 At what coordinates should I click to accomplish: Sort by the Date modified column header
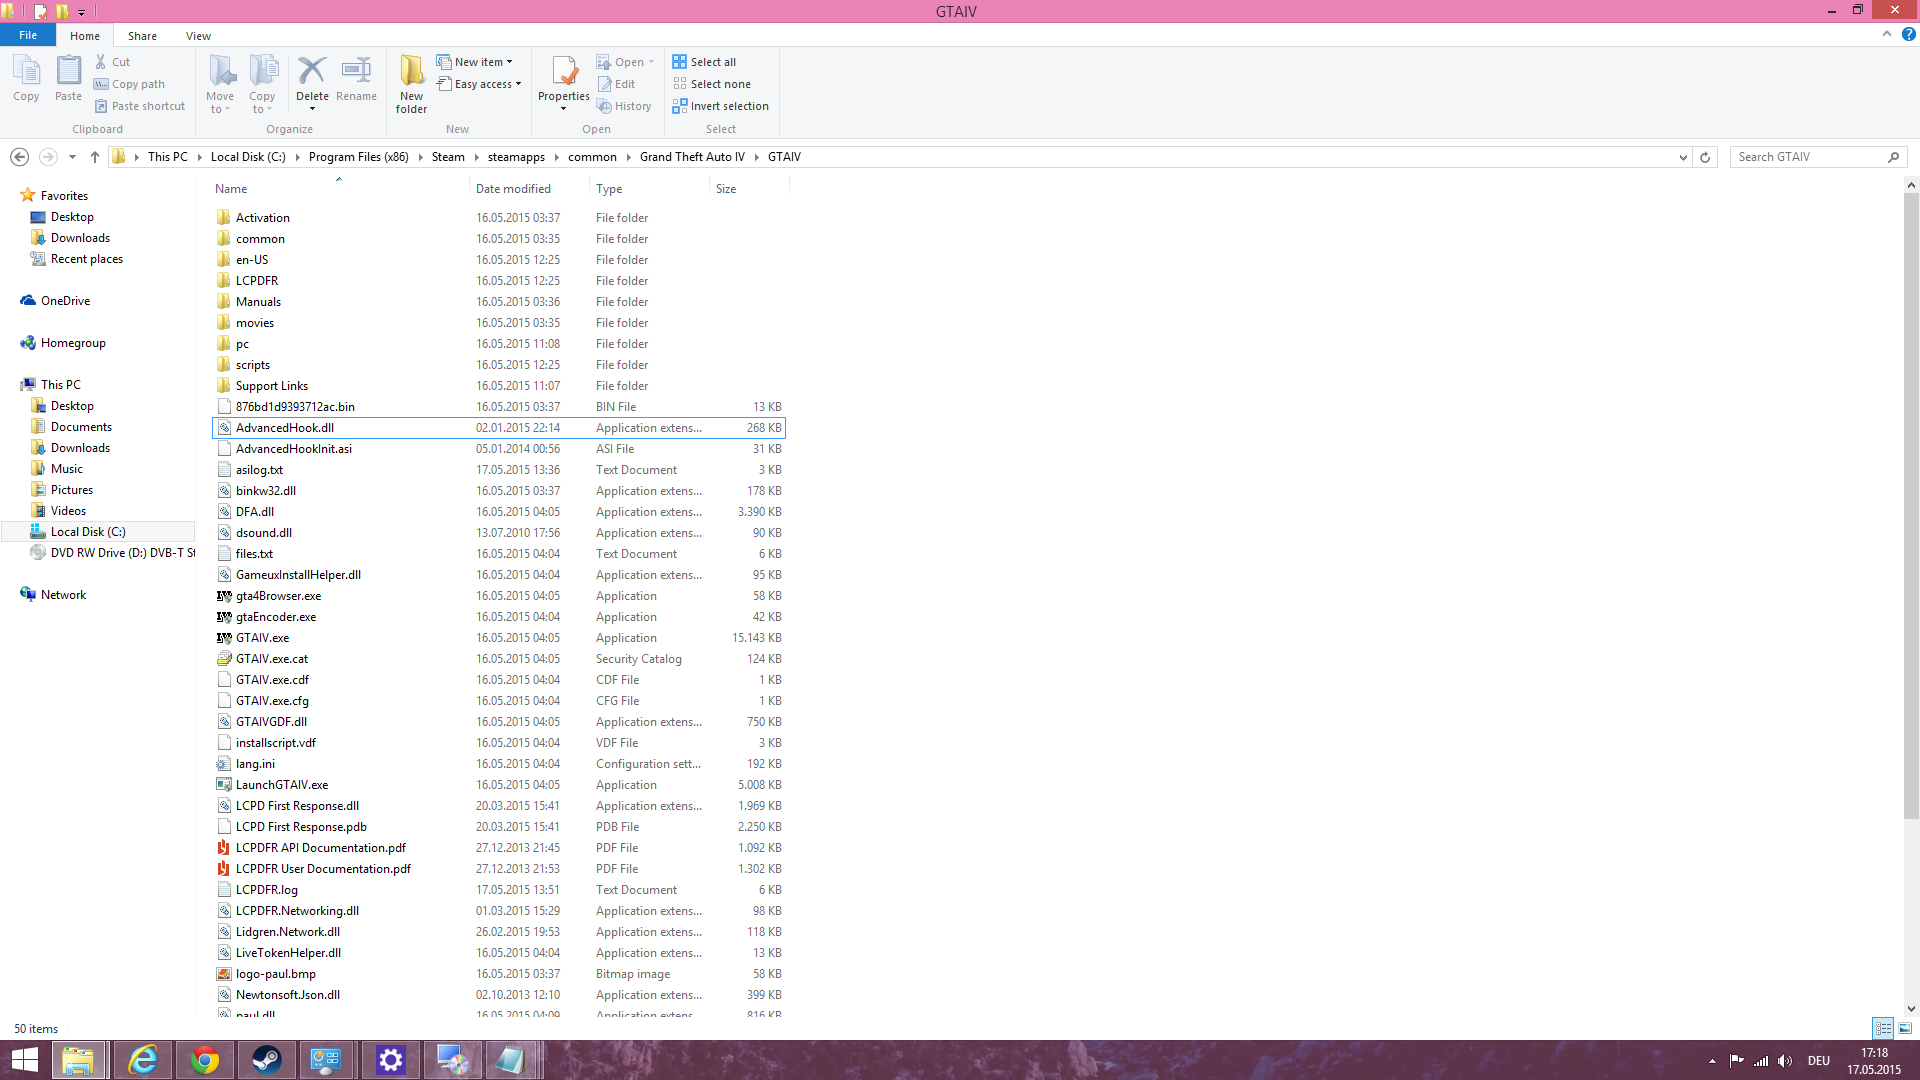513,189
